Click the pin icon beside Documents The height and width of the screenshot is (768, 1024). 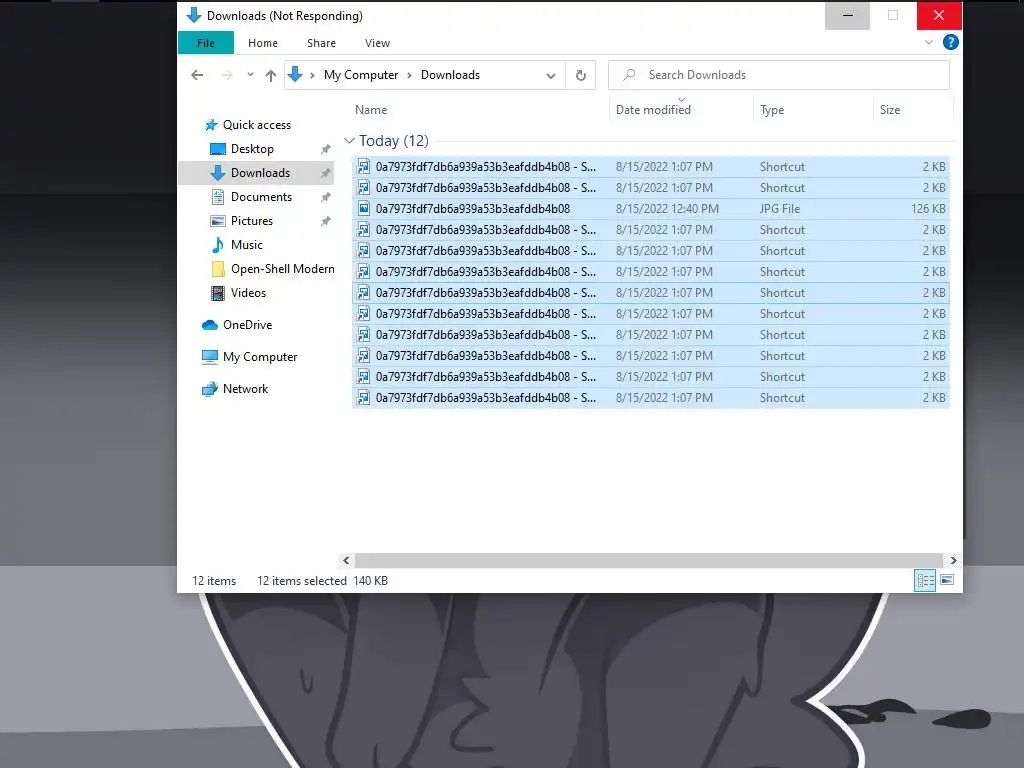click(325, 197)
